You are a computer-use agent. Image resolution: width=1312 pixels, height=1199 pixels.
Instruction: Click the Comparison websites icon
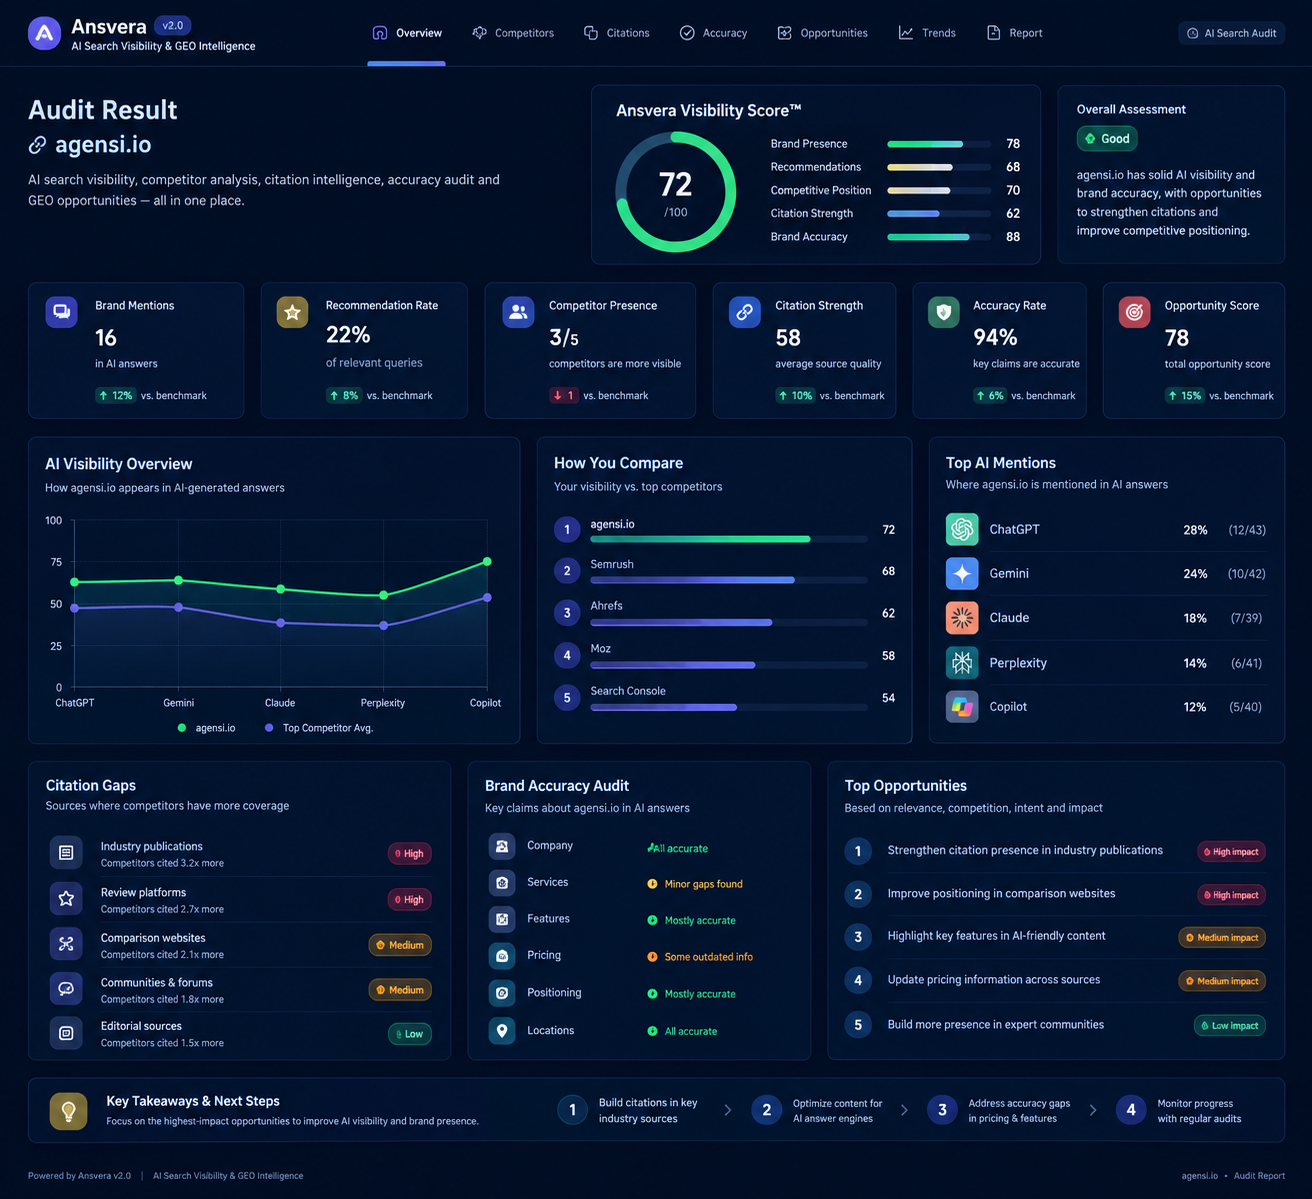click(x=66, y=944)
